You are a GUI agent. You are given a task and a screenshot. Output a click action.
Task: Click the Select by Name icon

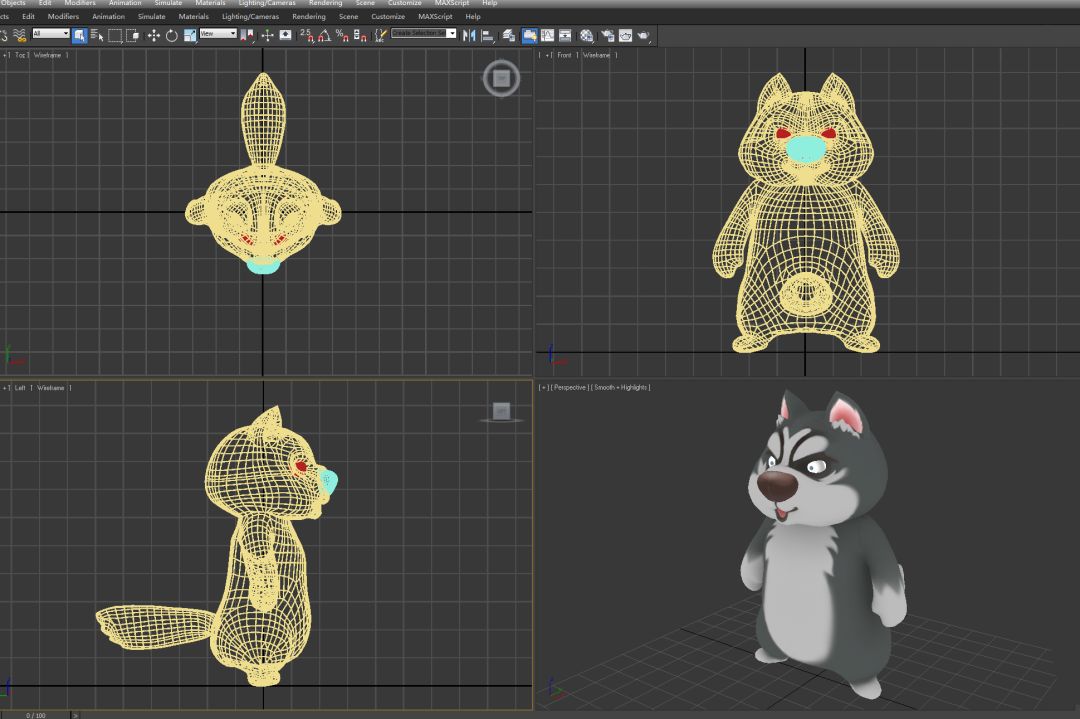[97, 35]
